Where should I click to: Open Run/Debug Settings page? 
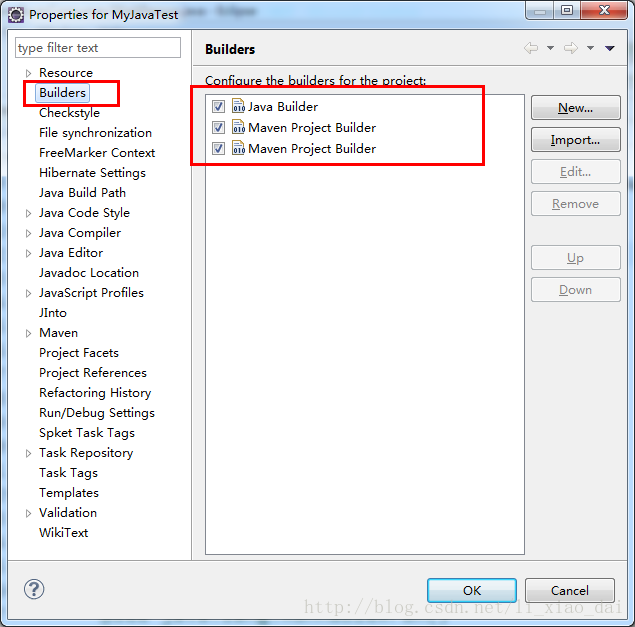pos(97,413)
